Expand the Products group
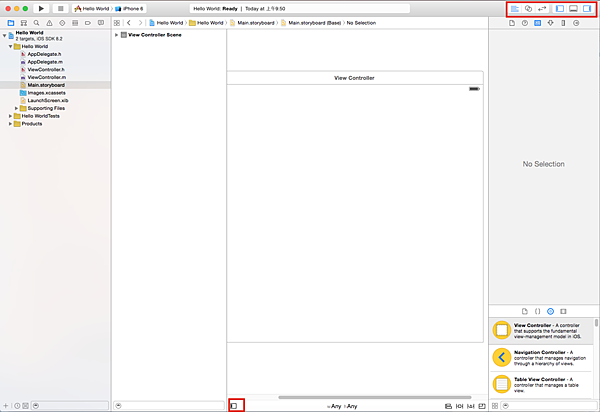600x412 pixels. point(11,124)
